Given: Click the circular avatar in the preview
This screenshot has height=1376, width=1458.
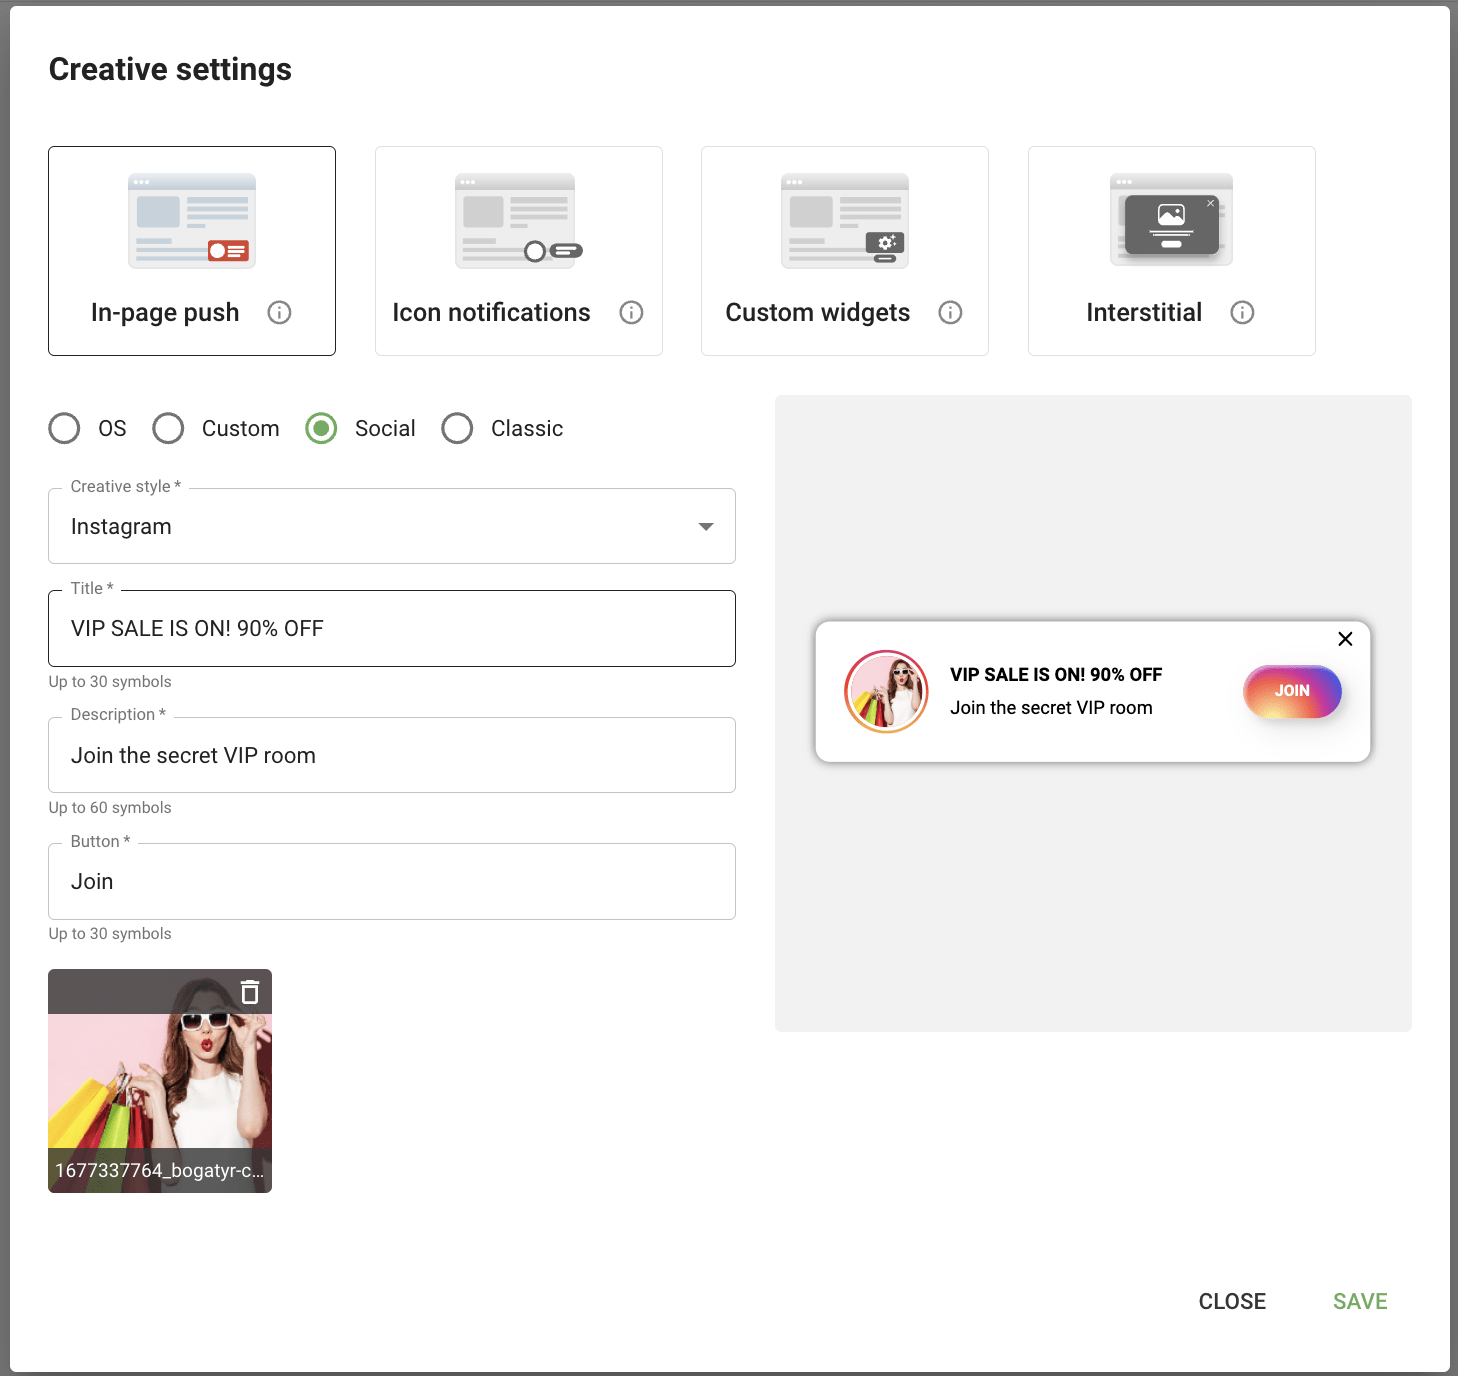Looking at the screenshot, I should point(886,692).
